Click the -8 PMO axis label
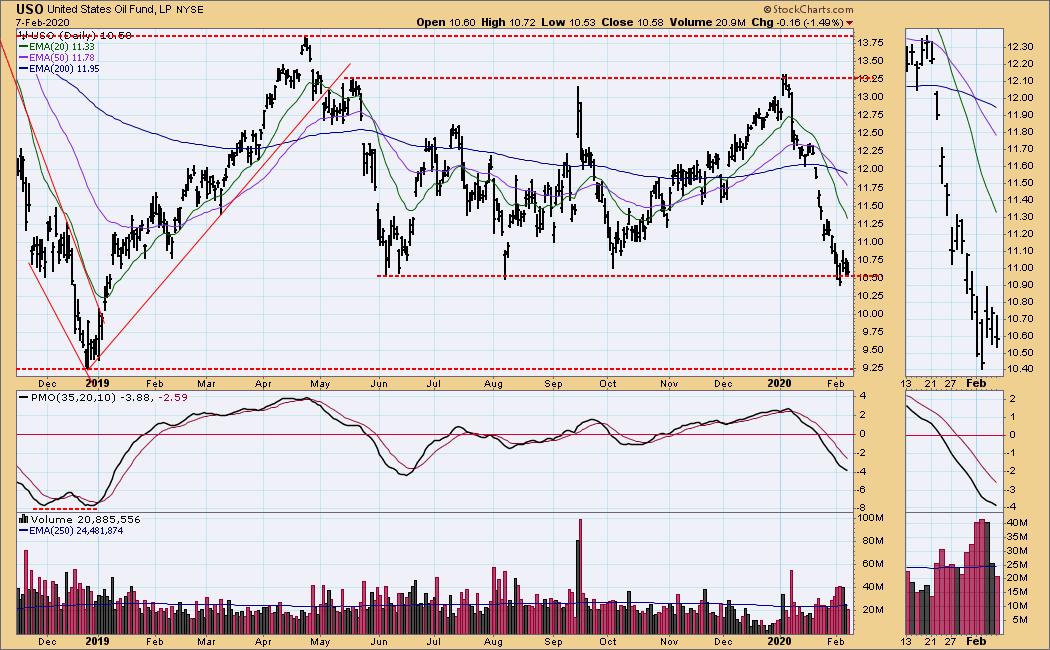Screen dimensions: 1050x650 click(862, 508)
